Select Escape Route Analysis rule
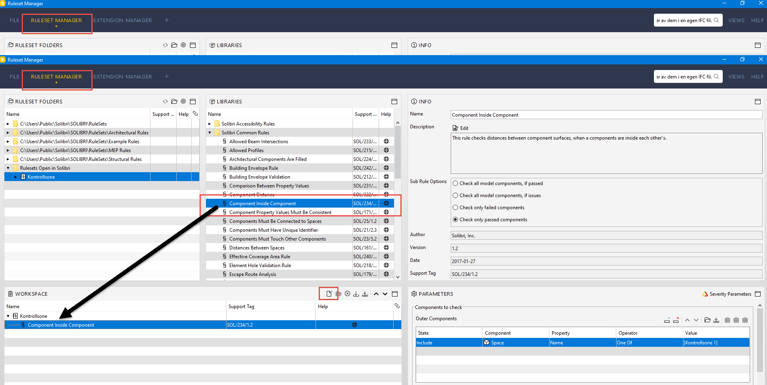Image resolution: width=767 pixels, height=385 pixels. click(252, 274)
